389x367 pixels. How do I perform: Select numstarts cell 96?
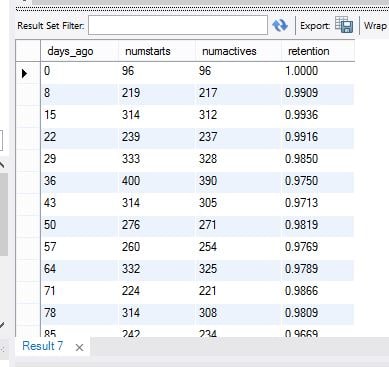click(x=157, y=71)
